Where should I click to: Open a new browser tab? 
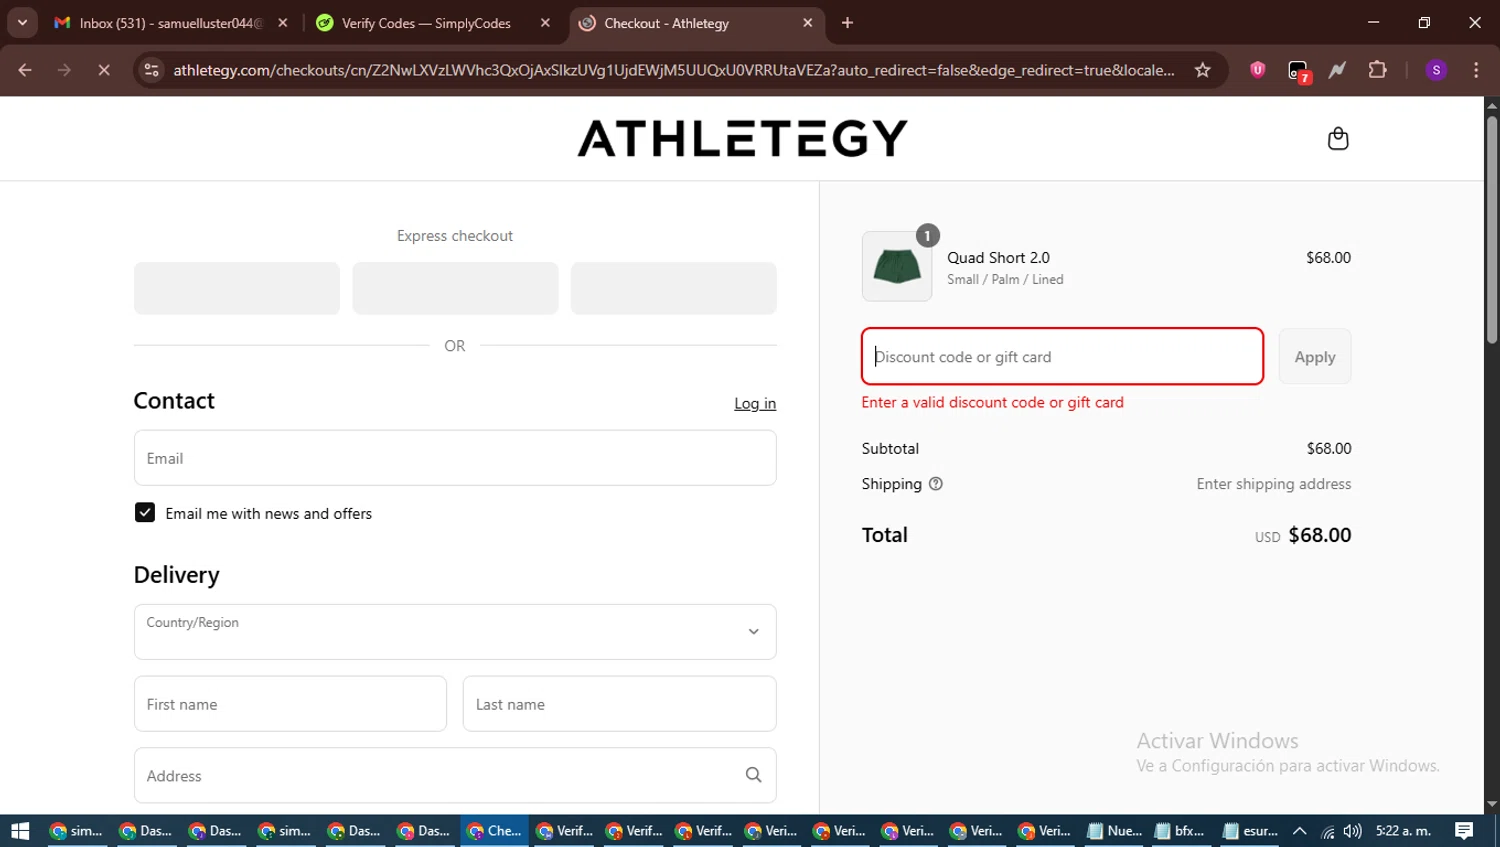pos(847,23)
